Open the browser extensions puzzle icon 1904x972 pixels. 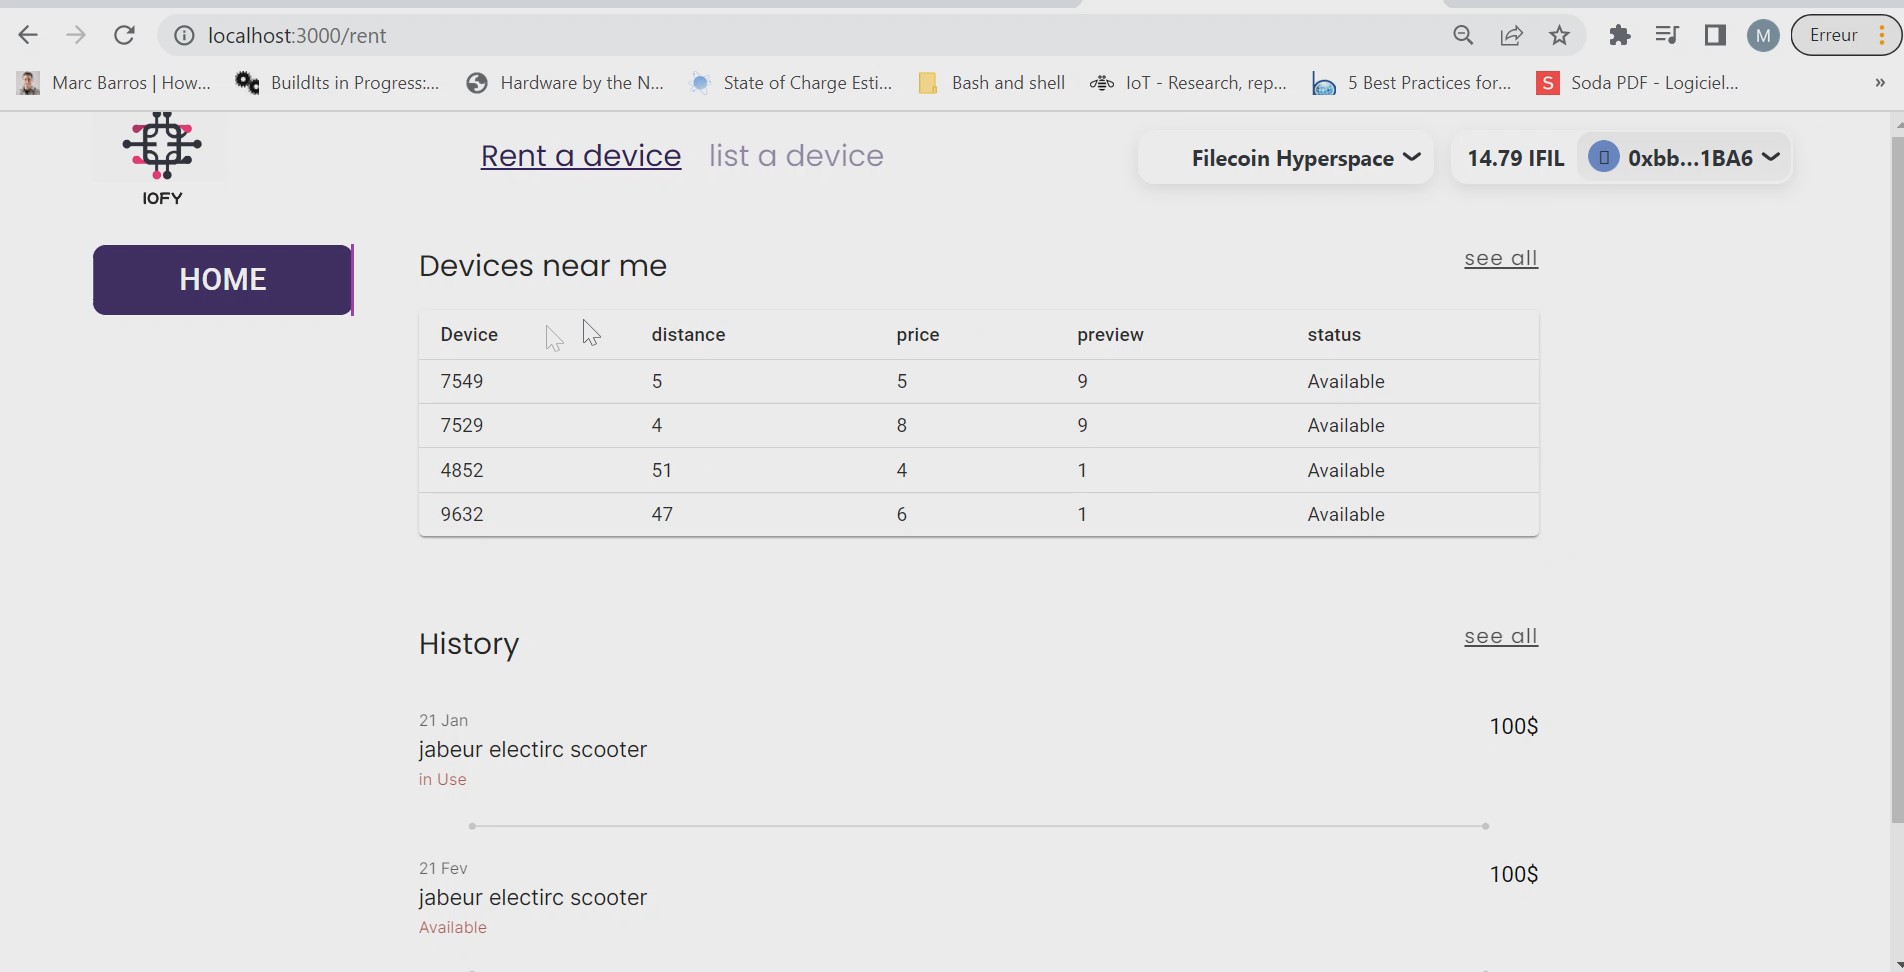(1619, 36)
